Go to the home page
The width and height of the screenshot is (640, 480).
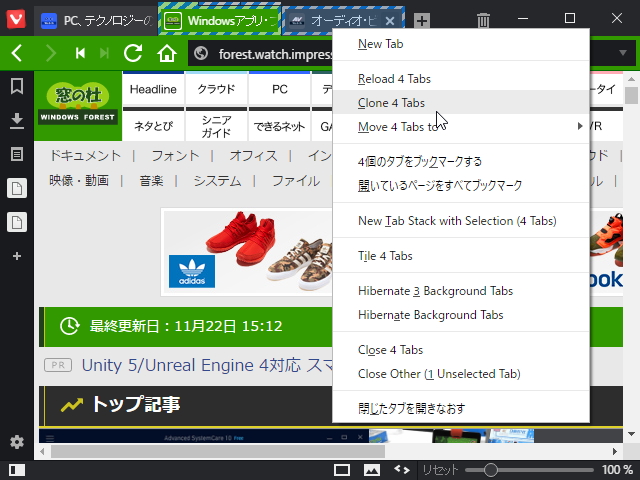(167, 53)
